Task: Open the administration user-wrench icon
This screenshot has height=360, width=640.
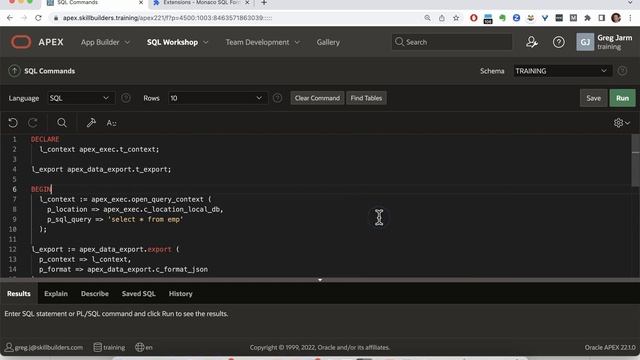Action: (x=531, y=42)
